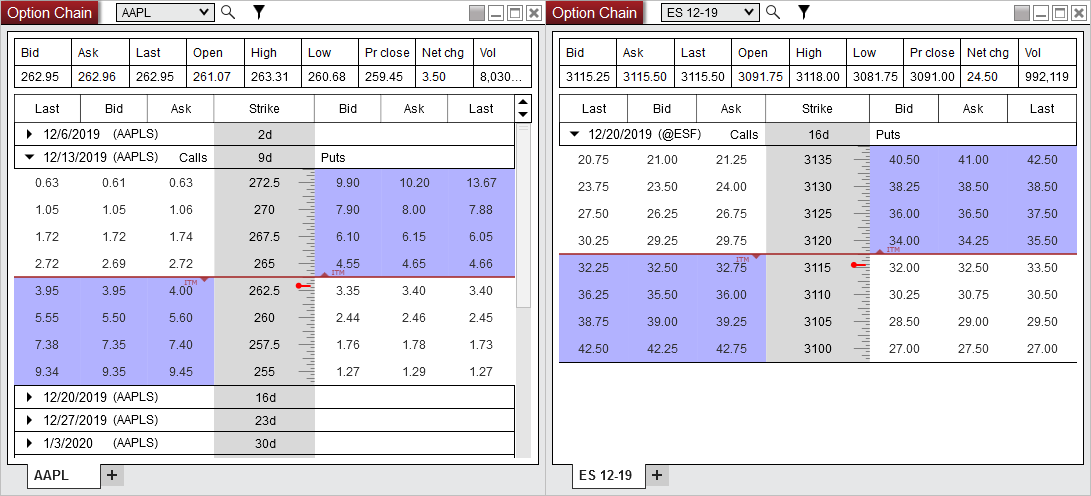
Task: Maximize the AAPL Option Chain window
Action: 515,13
